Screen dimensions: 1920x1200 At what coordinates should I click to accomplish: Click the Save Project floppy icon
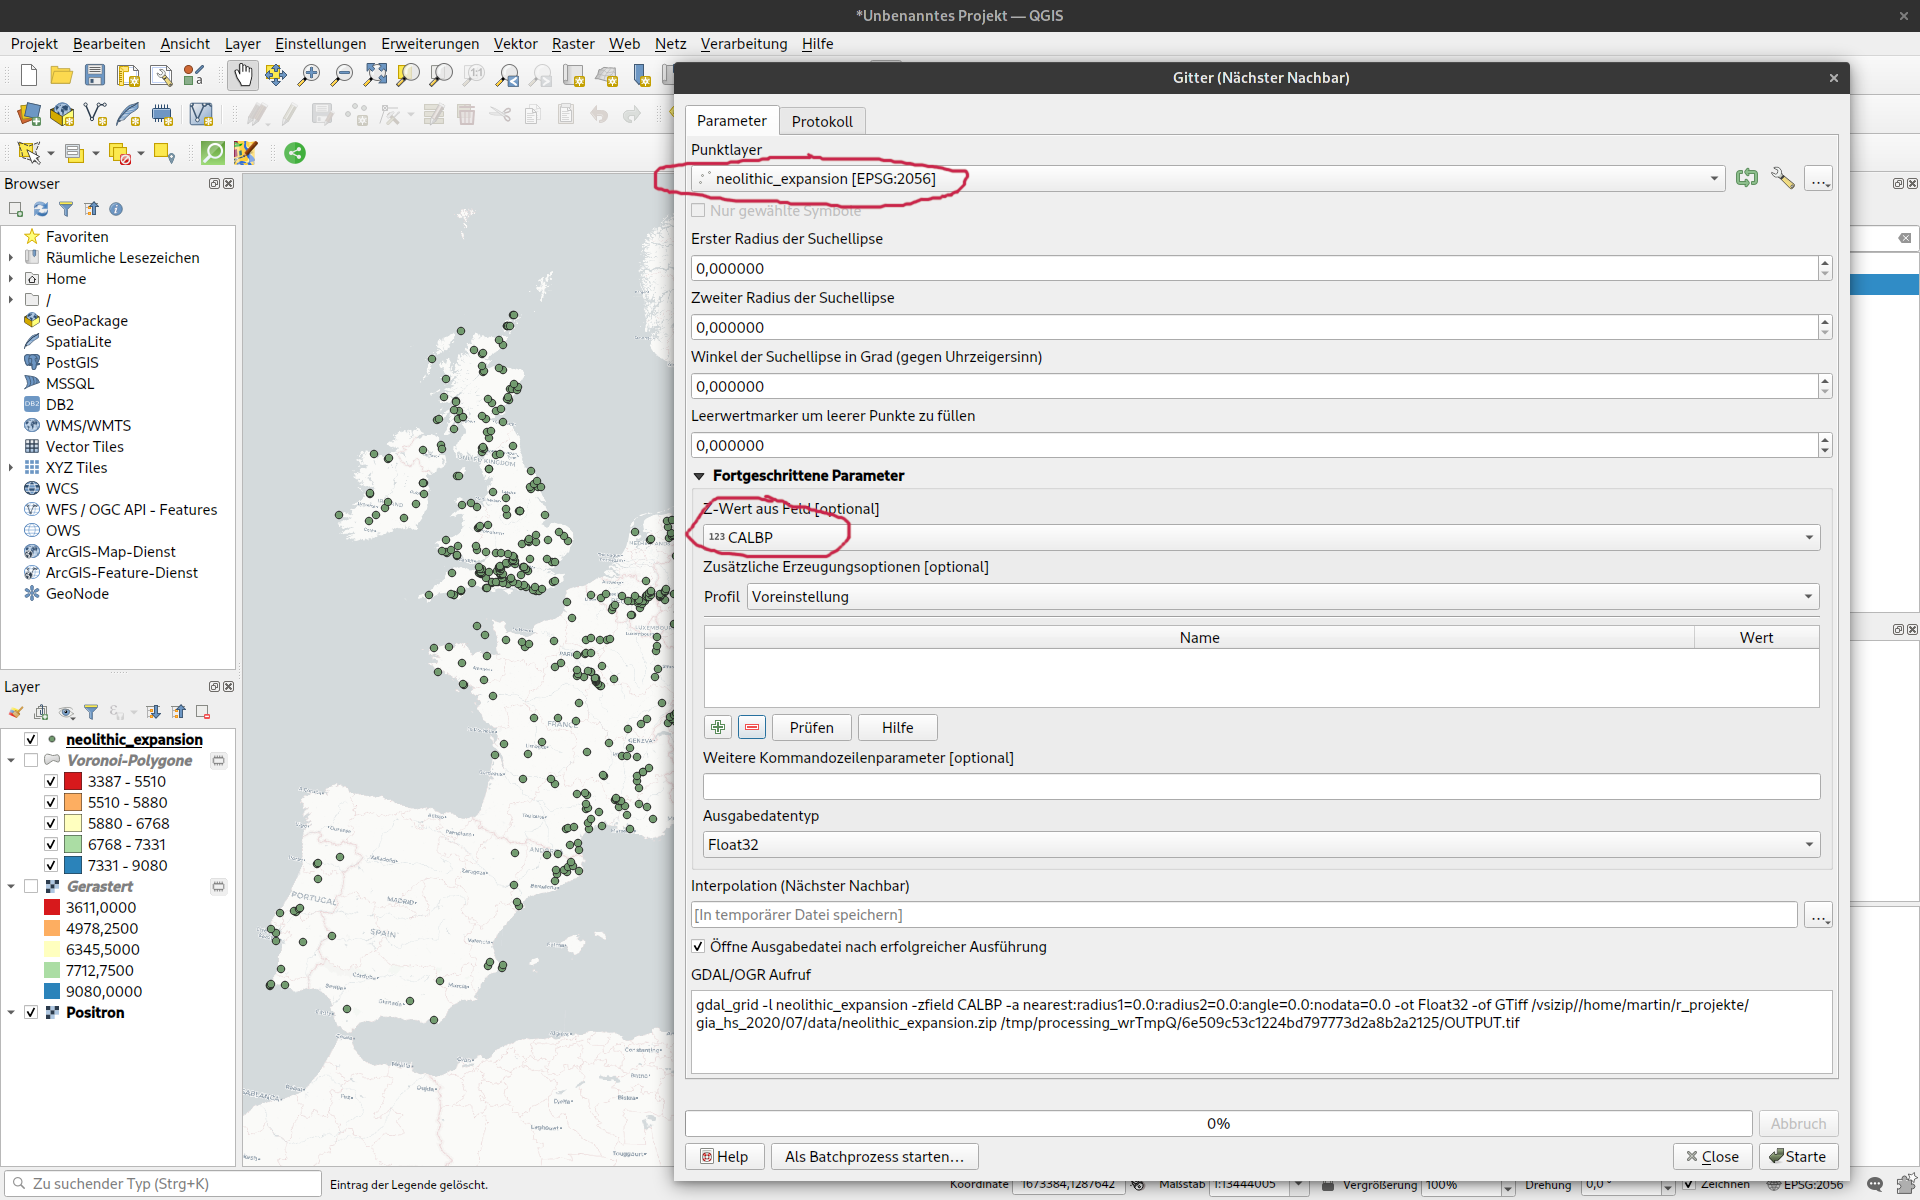[95, 75]
